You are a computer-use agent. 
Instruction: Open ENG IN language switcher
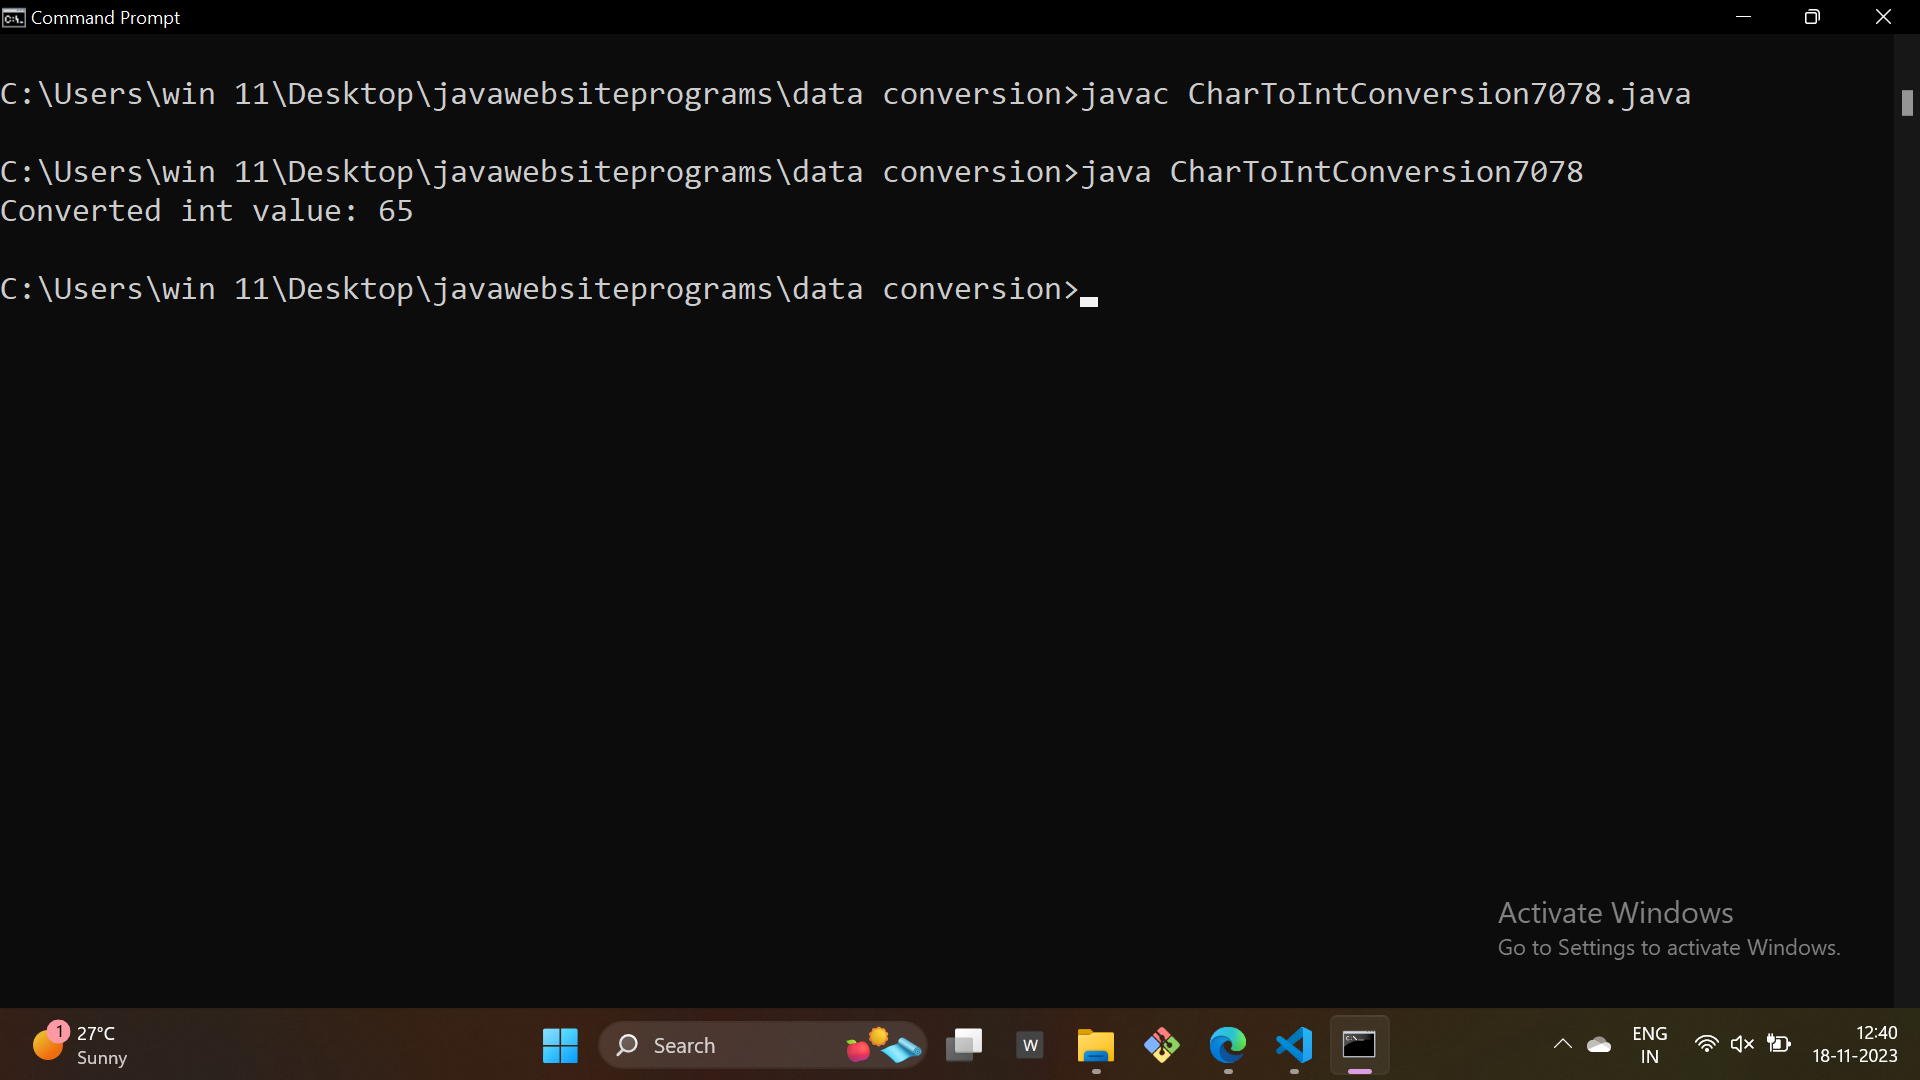click(x=1649, y=1045)
